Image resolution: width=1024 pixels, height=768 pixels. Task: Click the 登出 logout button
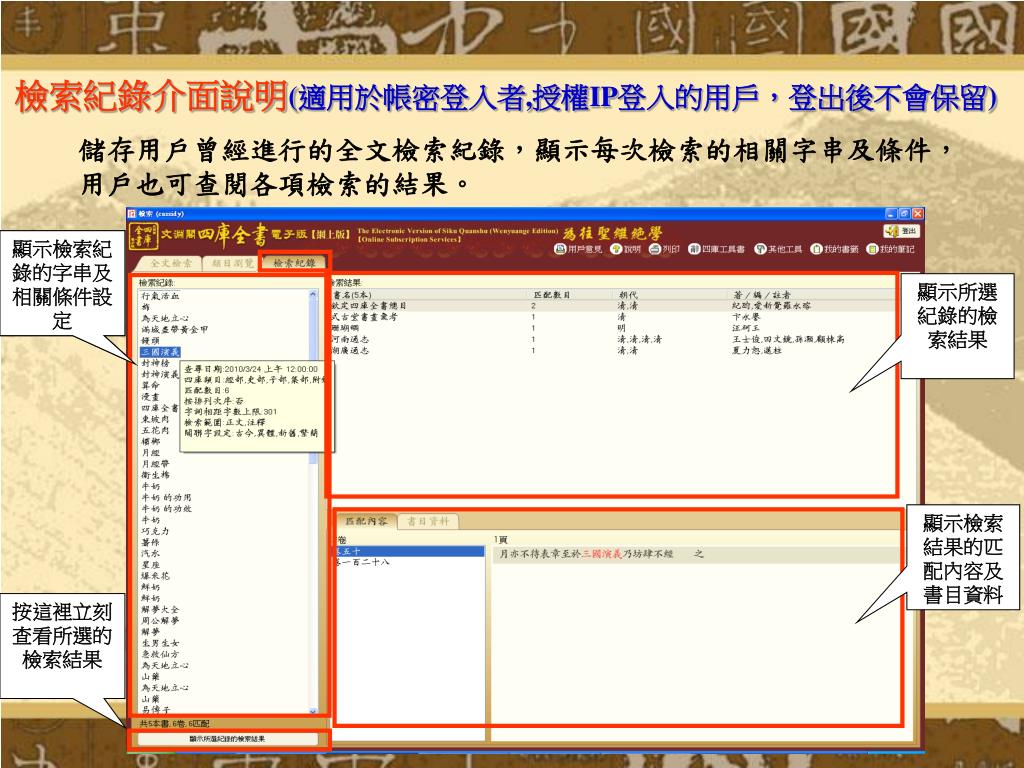click(x=901, y=231)
